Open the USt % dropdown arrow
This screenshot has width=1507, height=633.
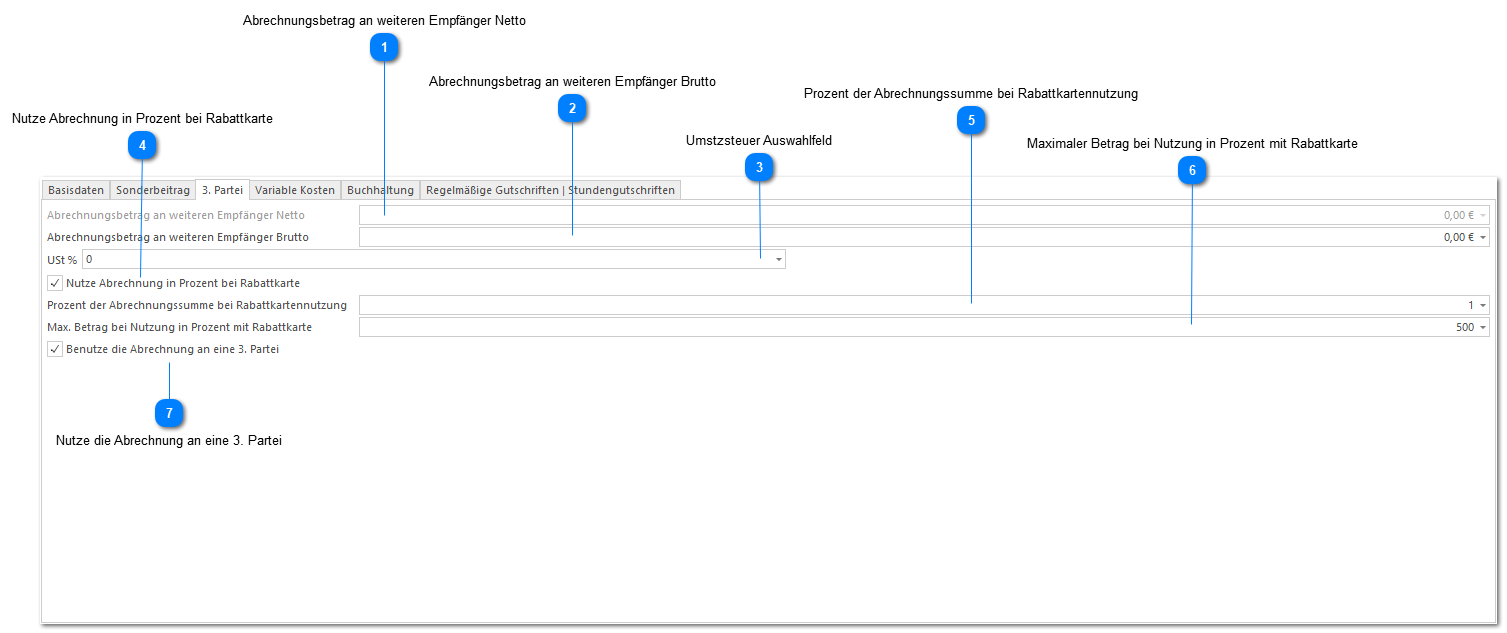point(777,260)
